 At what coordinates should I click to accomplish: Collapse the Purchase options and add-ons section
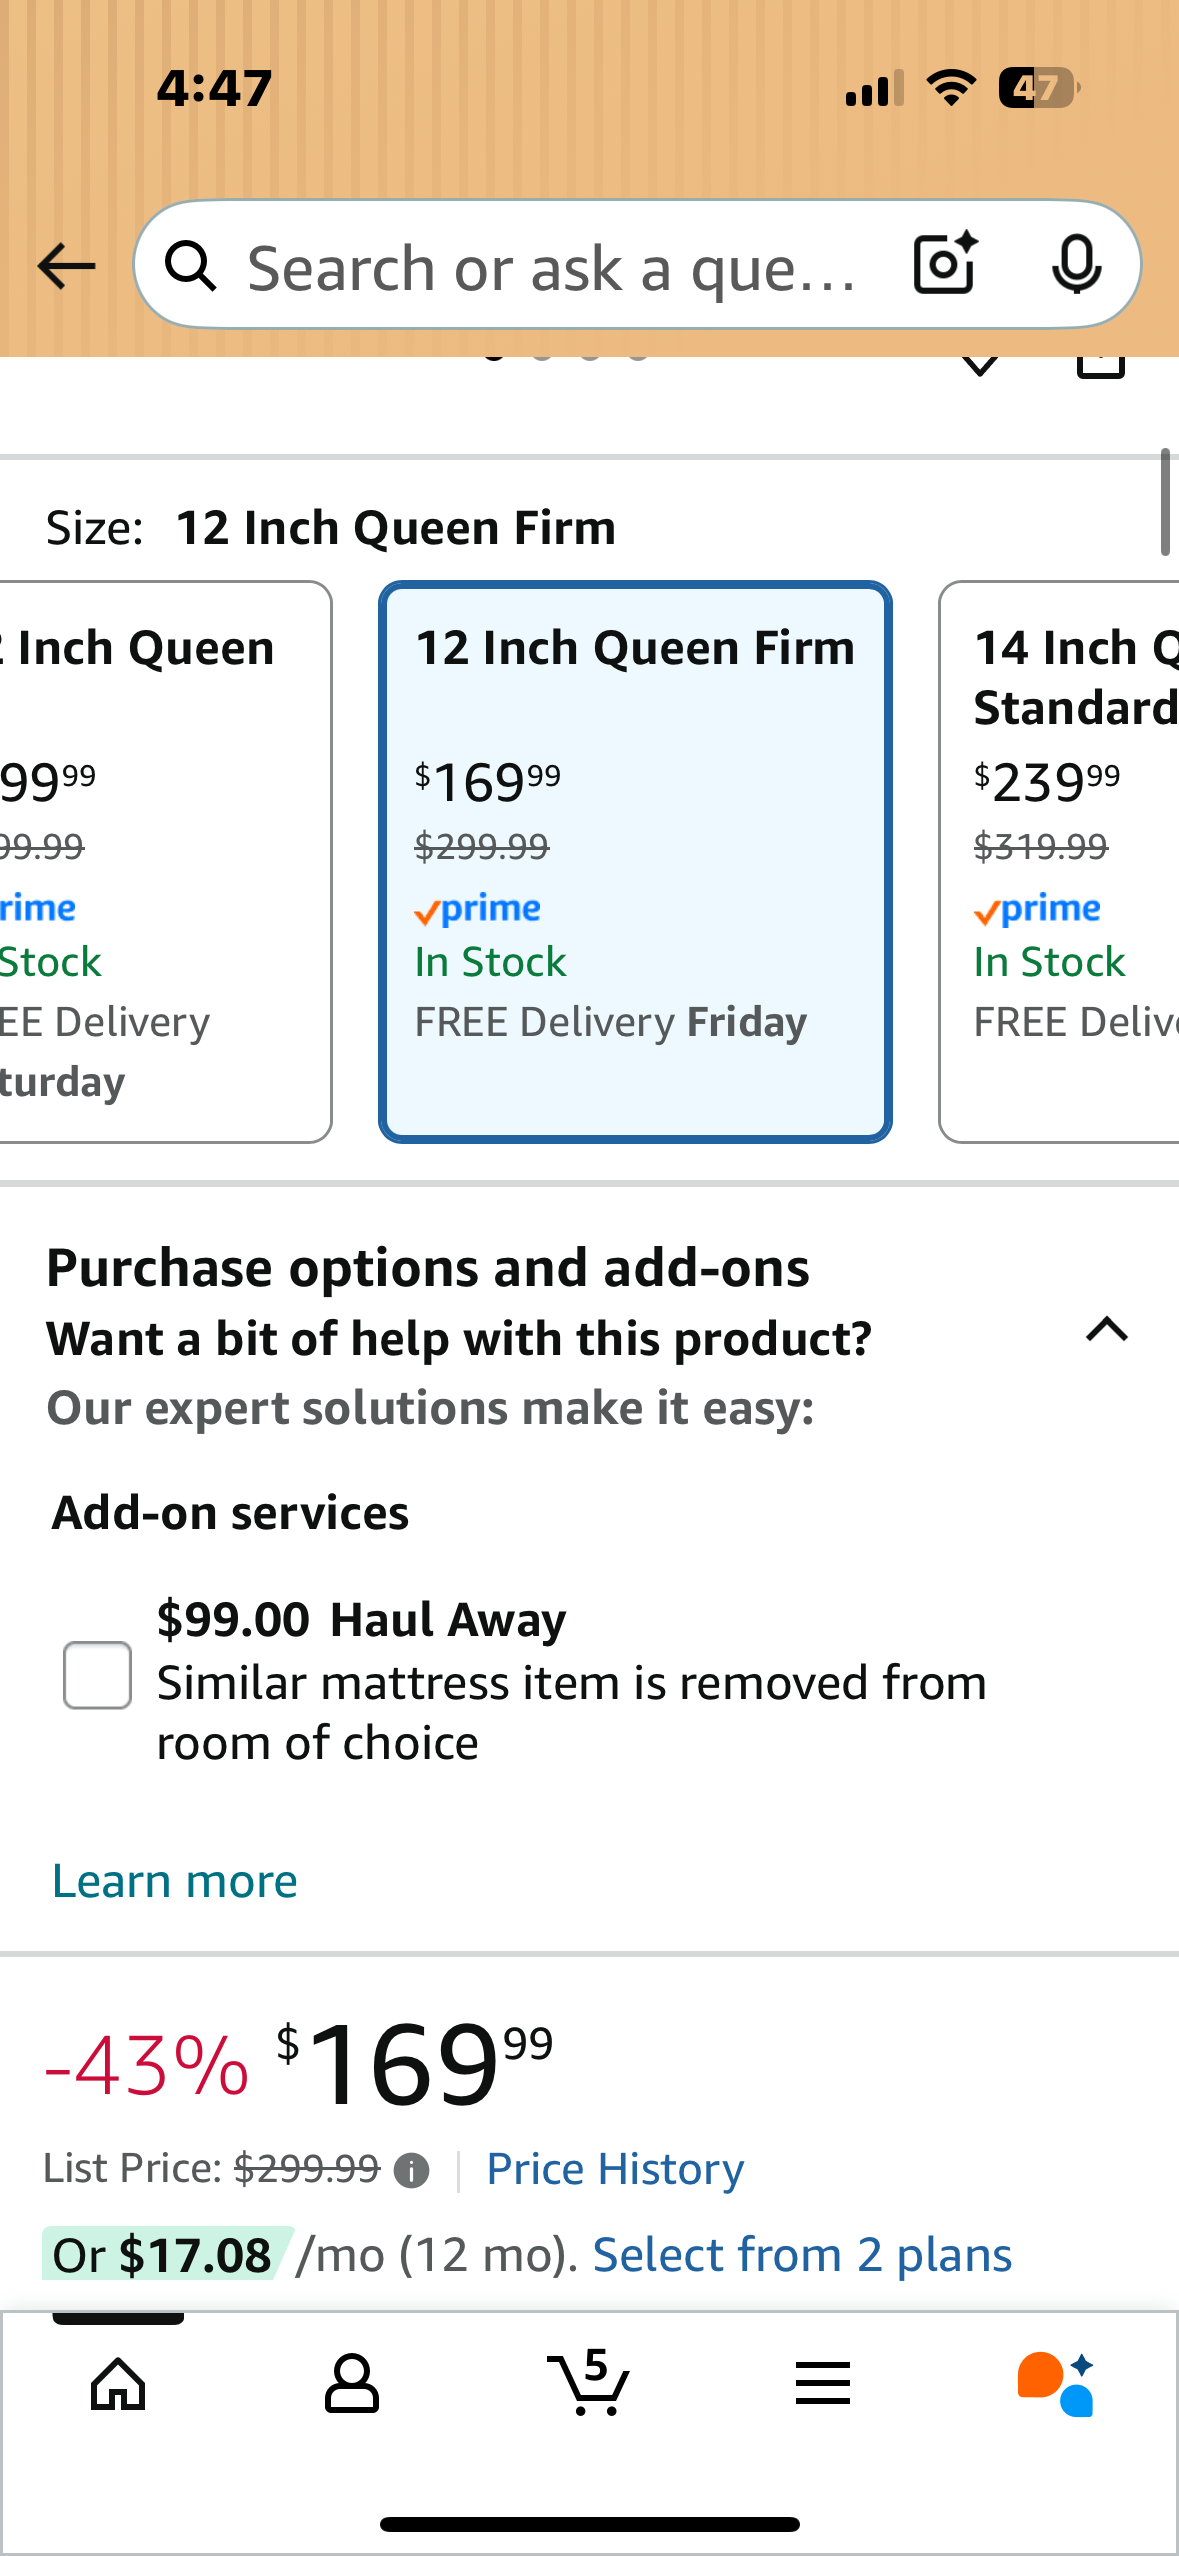(1106, 1330)
